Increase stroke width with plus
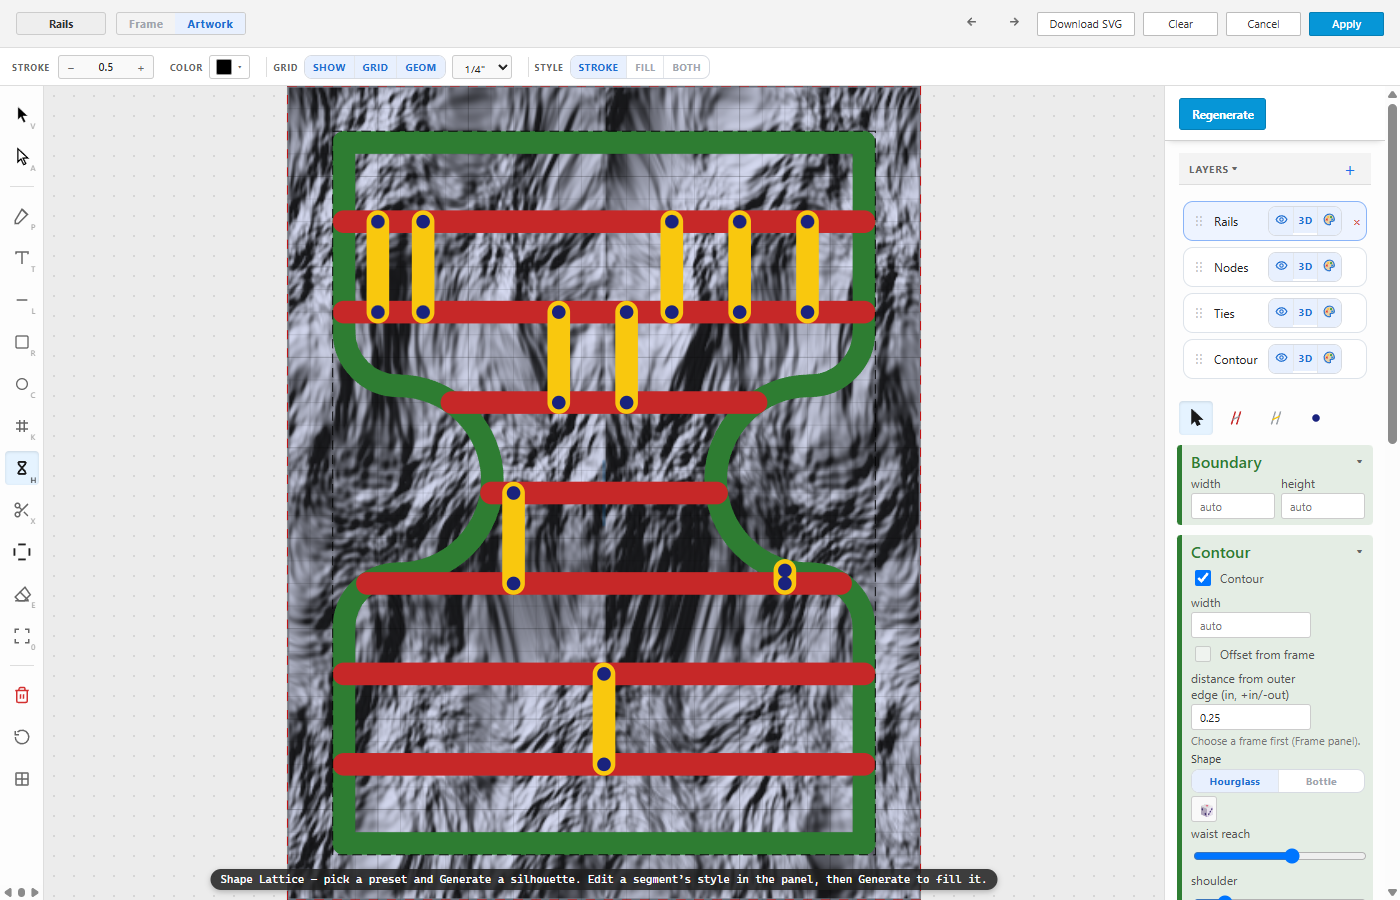Image resolution: width=1400 pixels, height=900 pixels. tap(141, 68)
